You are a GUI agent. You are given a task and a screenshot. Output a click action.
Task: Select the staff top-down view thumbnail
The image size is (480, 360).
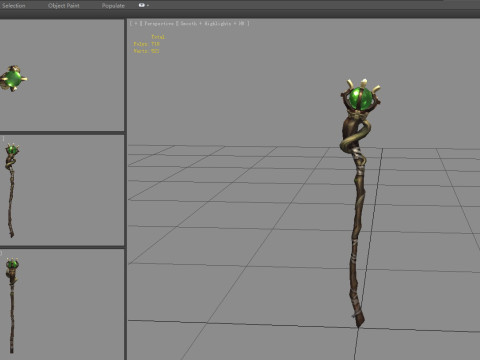click(x=13, y=78)
